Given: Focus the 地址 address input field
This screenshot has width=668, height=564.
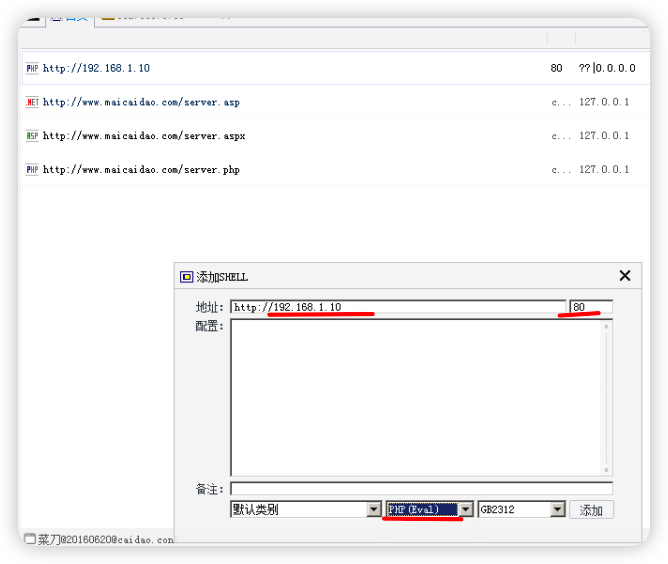Looking at the screenshot, I should click(x=398, y=307).
